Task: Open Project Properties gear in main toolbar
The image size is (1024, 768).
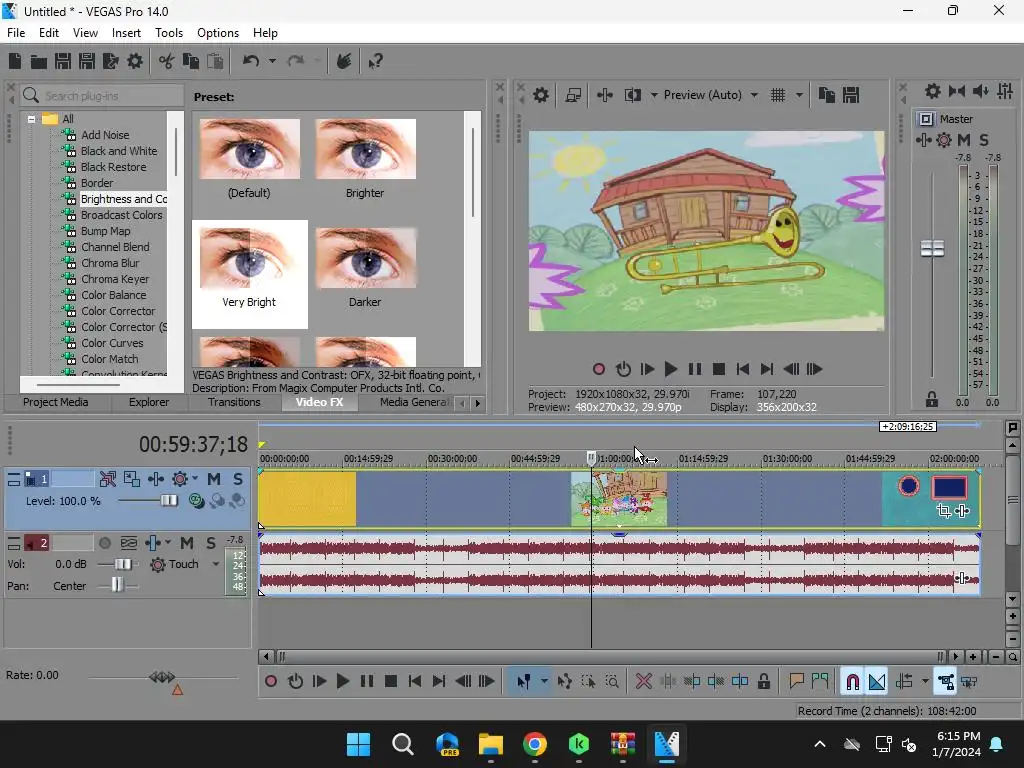Action: pyautogui.click(x=135, y=61)
